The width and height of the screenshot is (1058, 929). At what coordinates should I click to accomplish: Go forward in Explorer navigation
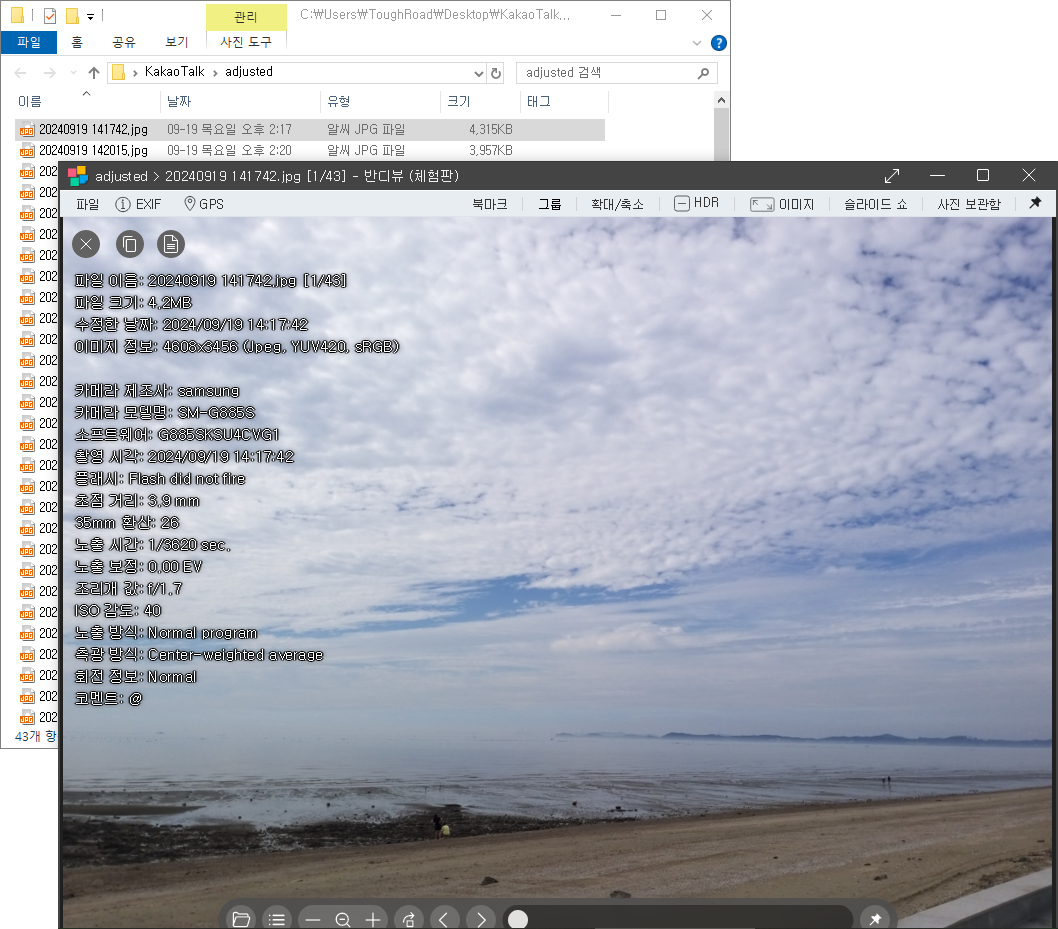coord(50,73)
